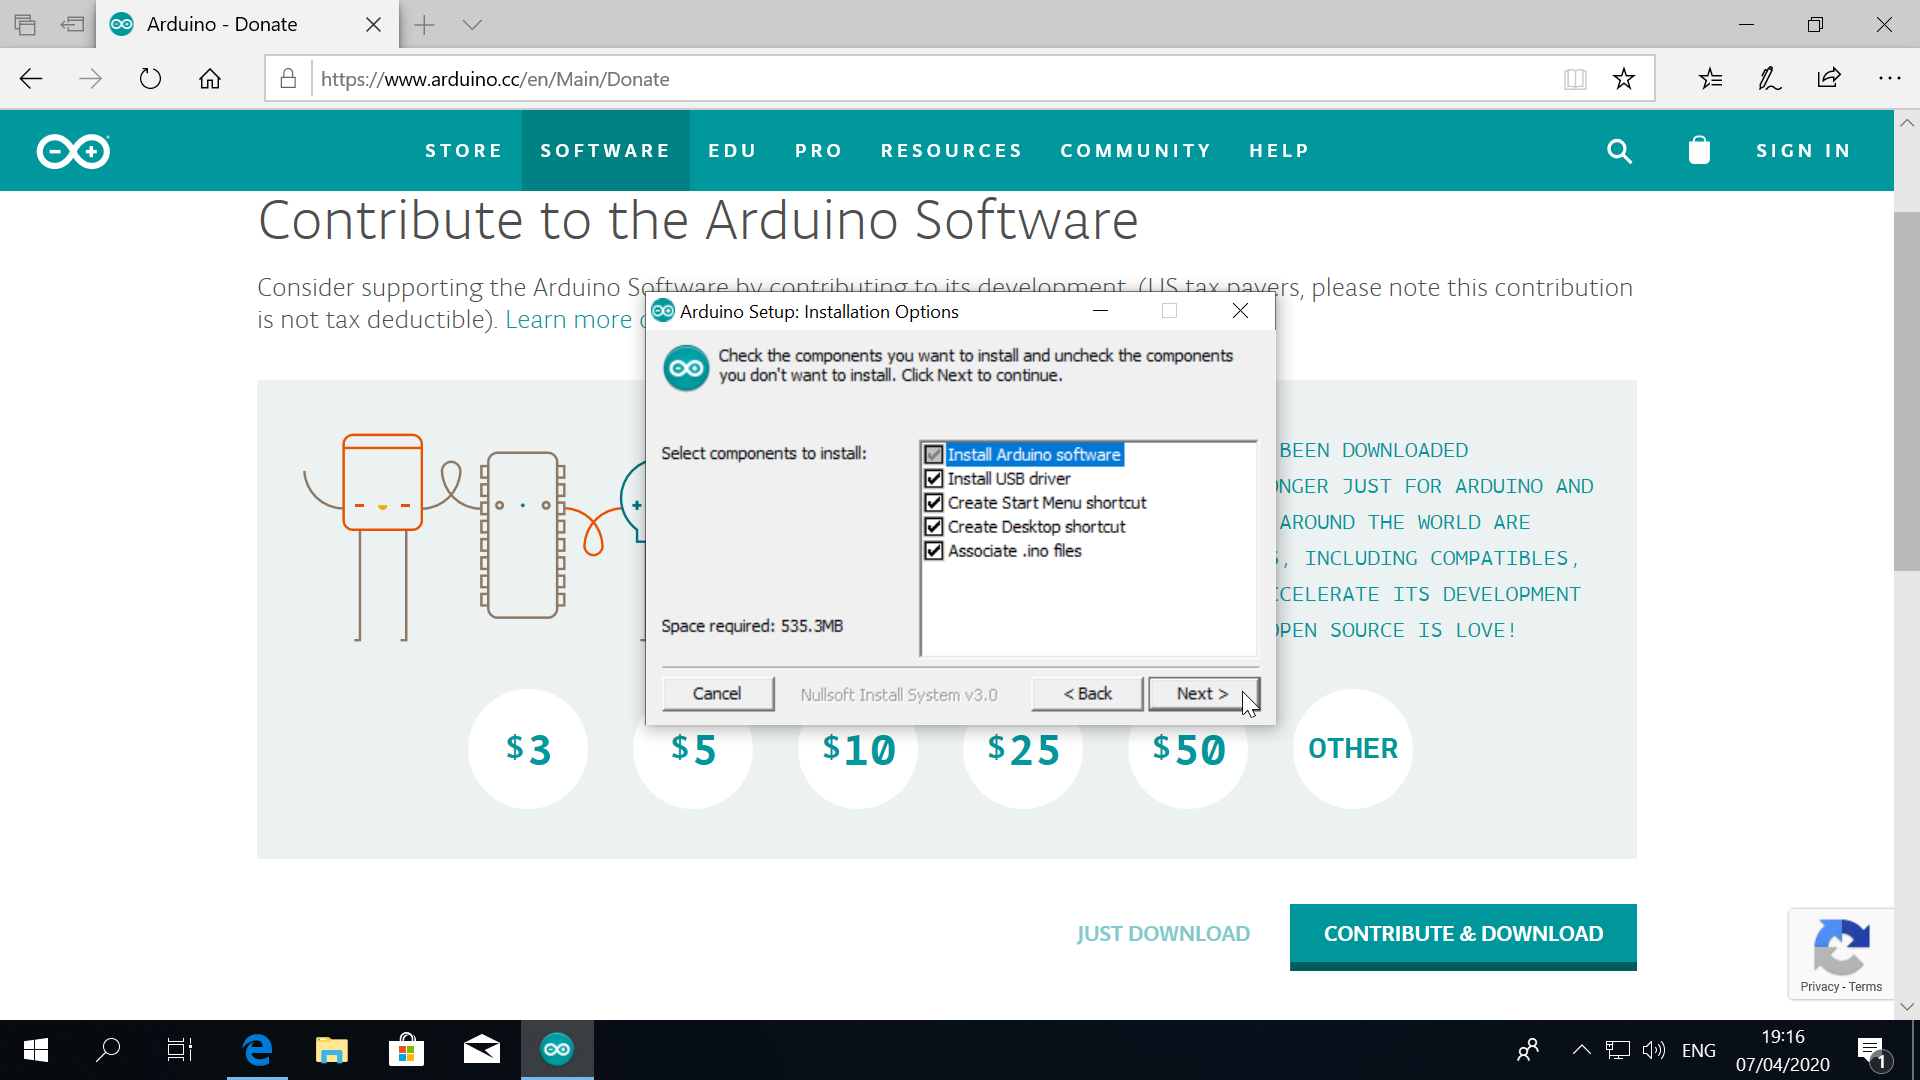The height and width of the screenshot is (1080, 1920).
Task: Click CONTRIBUTE & DOWNLOAD button
Action: click(x=1463, y=935)
